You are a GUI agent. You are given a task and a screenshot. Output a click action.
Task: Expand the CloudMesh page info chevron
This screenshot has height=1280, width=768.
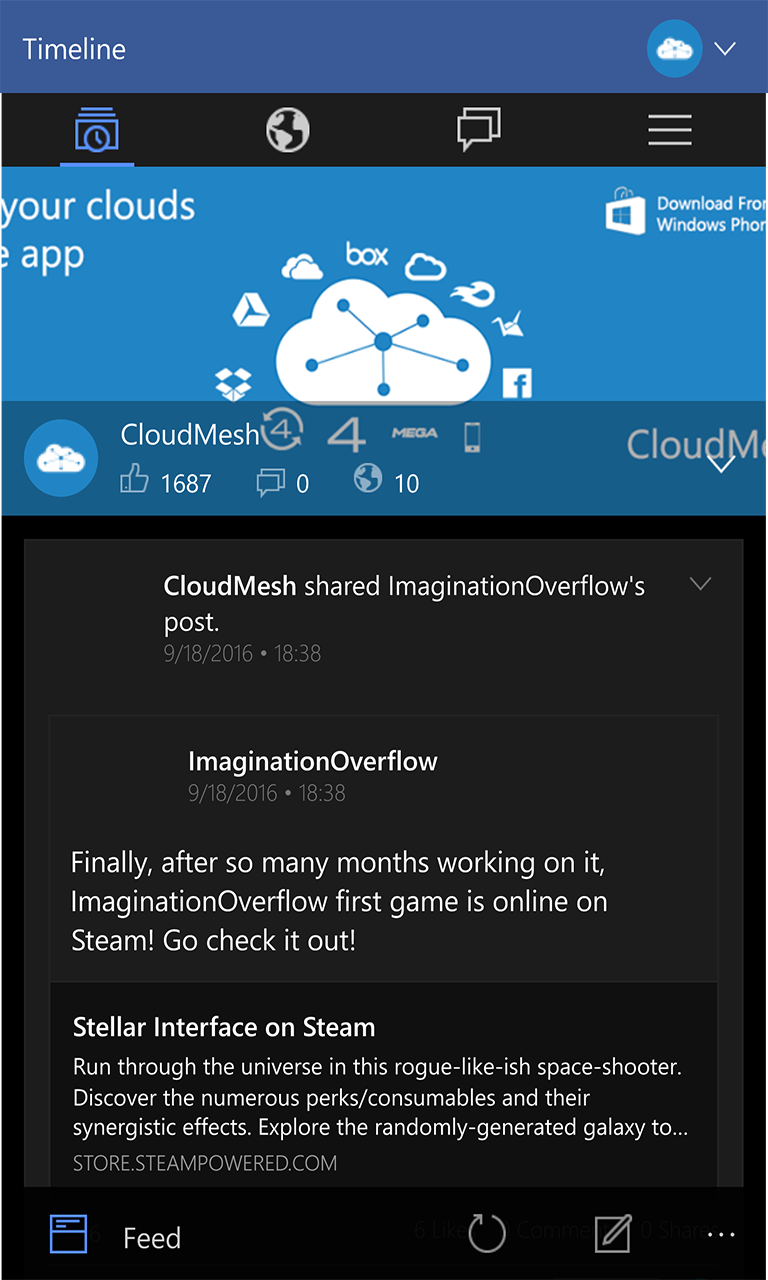pos(721,464)
